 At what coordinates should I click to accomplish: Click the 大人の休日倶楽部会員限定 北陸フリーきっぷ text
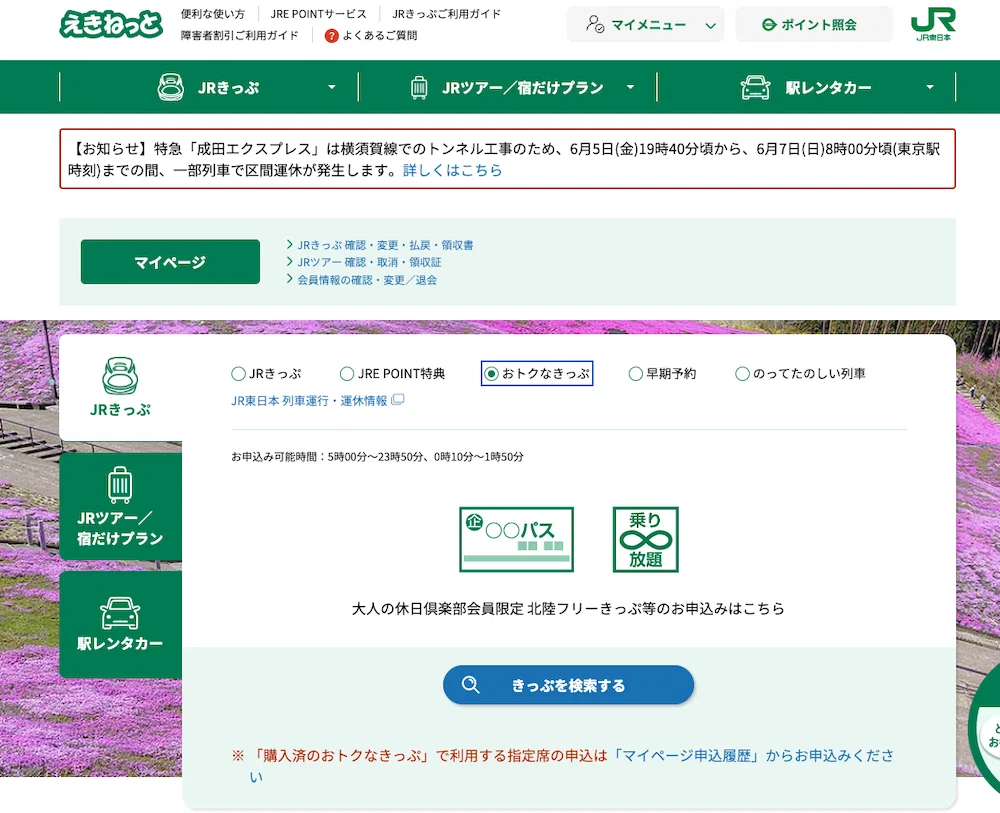pos(568,609)
